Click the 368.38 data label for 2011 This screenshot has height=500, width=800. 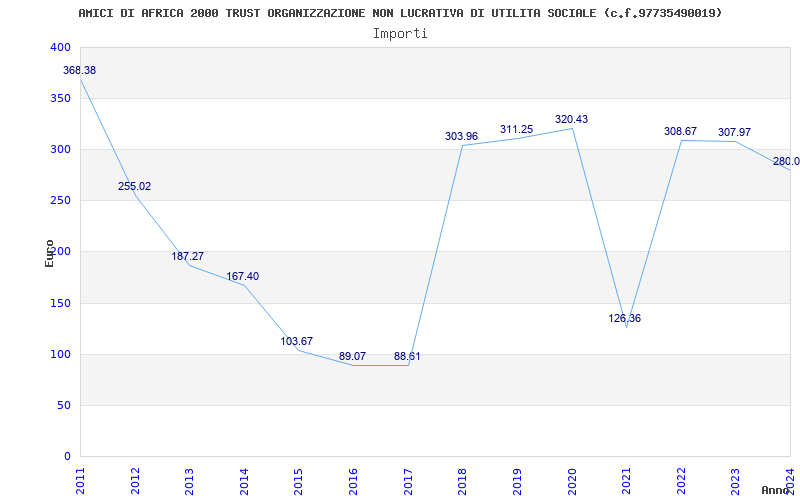[79, 70]
